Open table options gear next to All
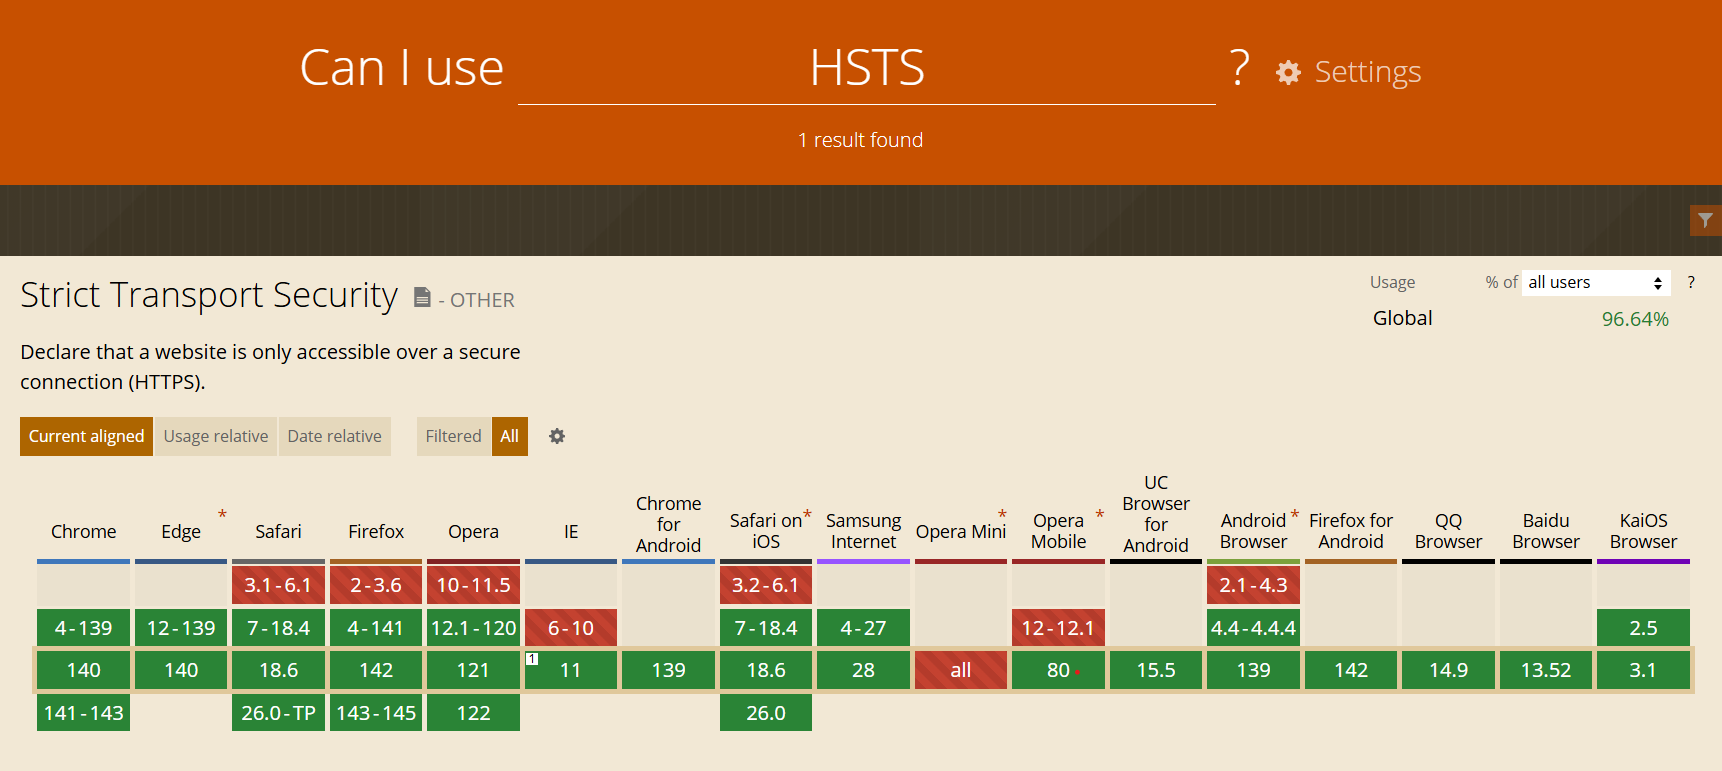 point(557,436)
